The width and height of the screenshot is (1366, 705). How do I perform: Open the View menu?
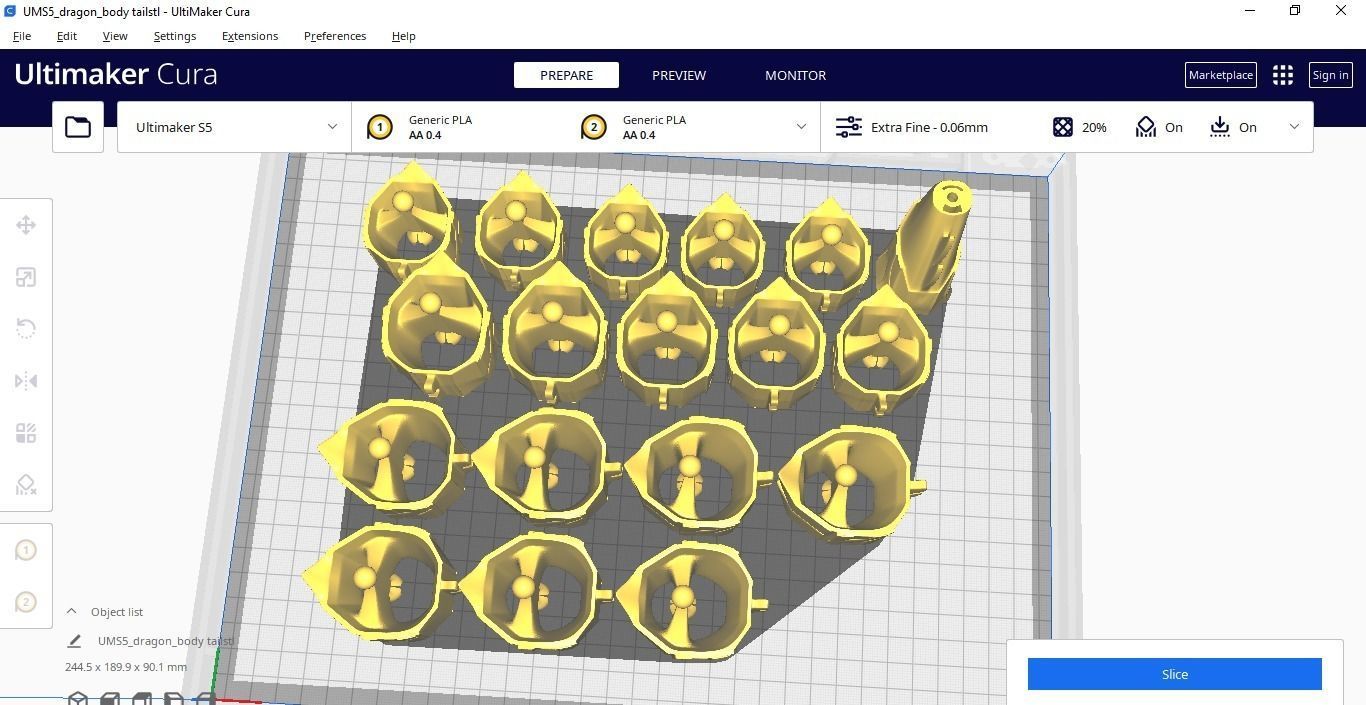[115, 36]
